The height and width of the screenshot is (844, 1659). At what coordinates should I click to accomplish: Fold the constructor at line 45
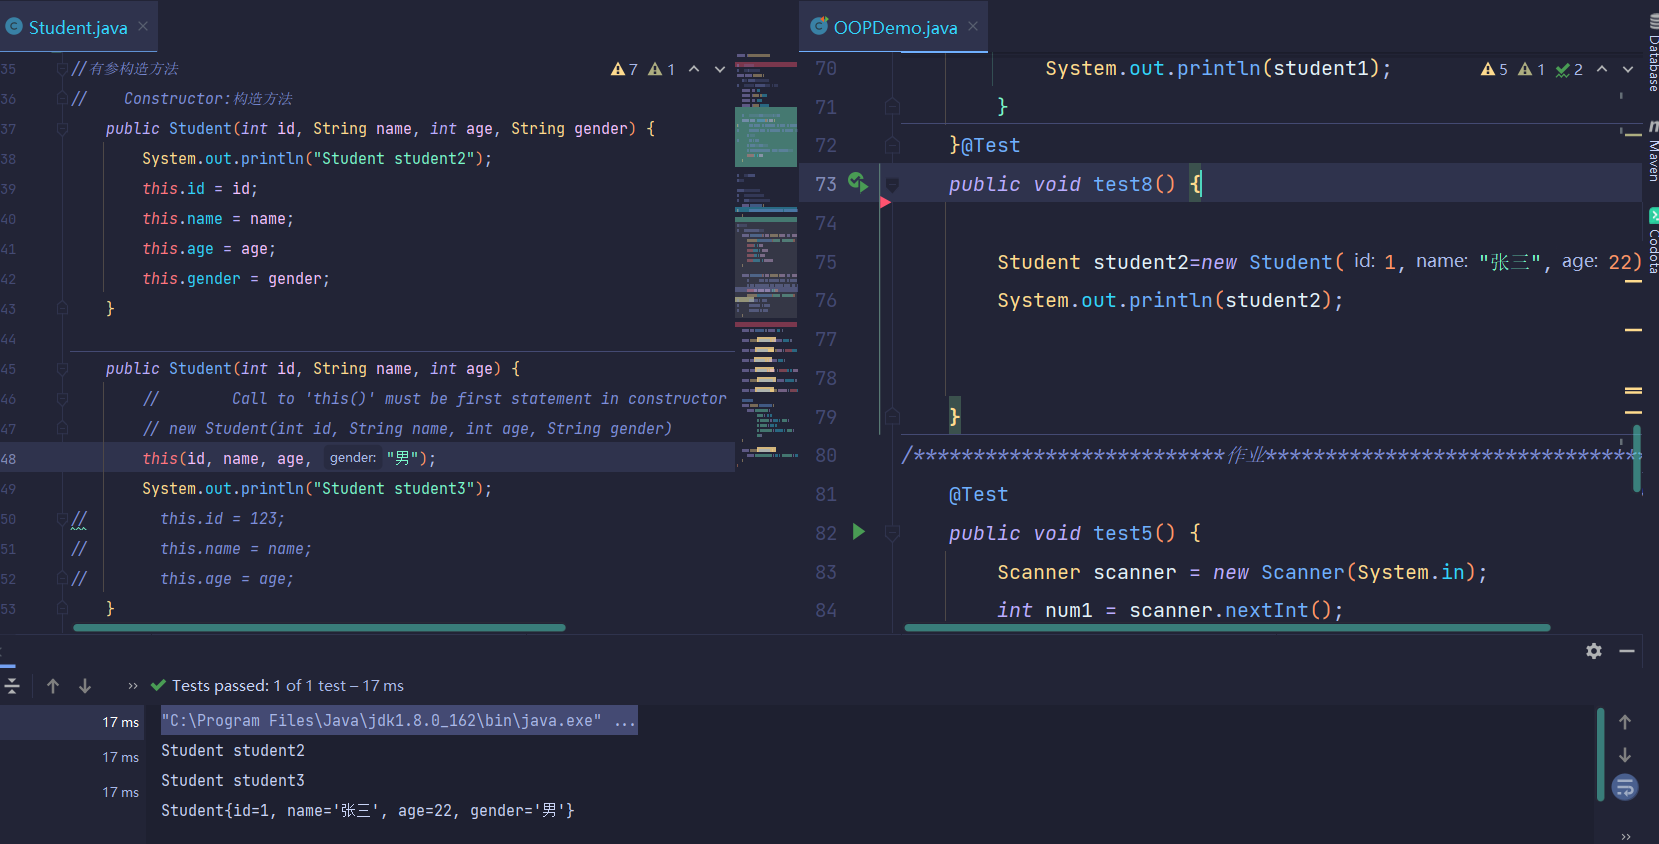[x=62, y=369]
